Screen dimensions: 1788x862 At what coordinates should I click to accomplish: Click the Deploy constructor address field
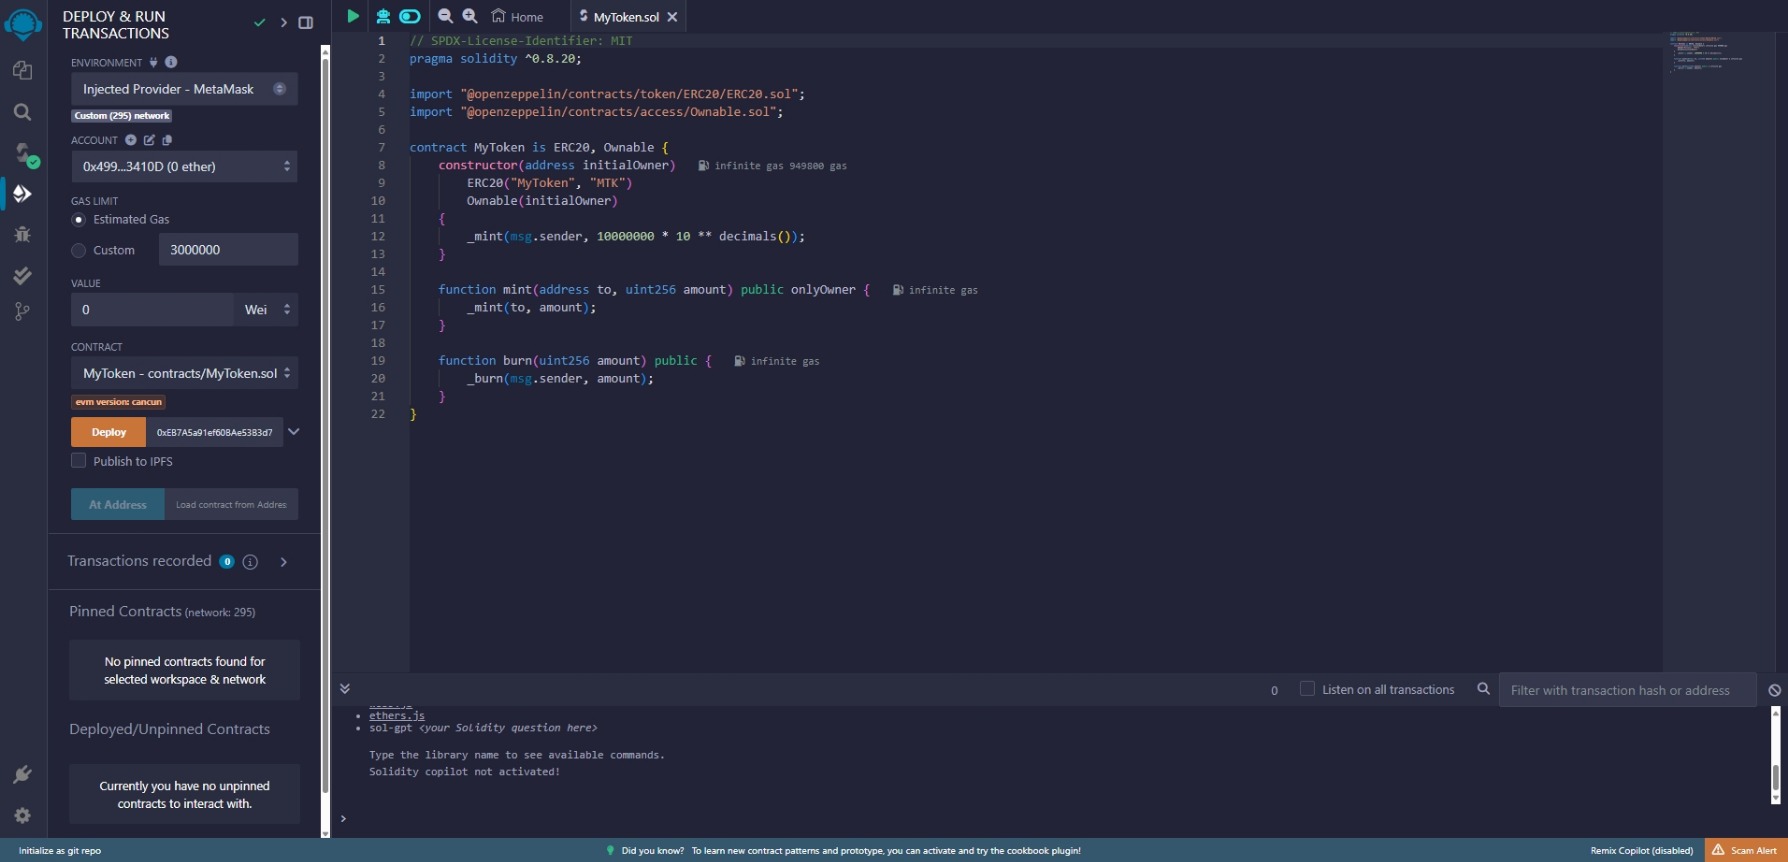point(214,432)
